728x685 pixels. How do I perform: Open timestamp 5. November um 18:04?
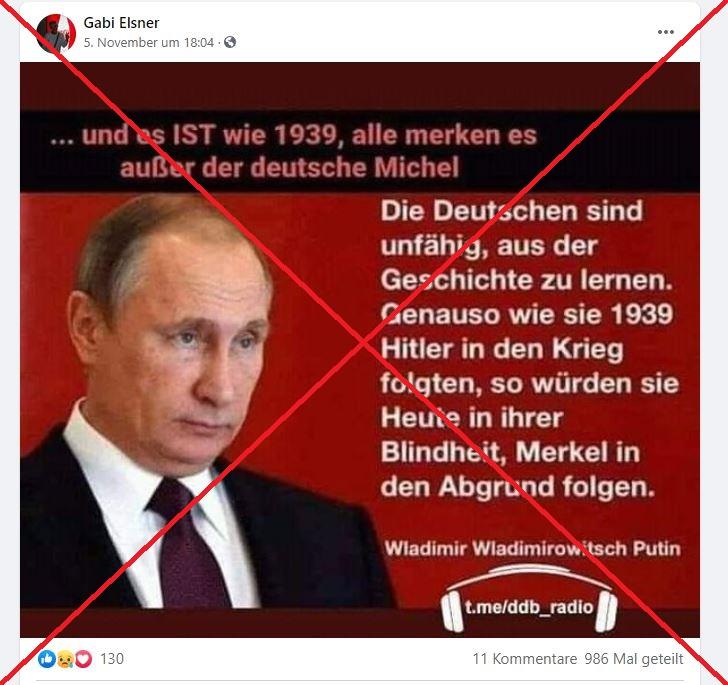[x=149, y=42]
